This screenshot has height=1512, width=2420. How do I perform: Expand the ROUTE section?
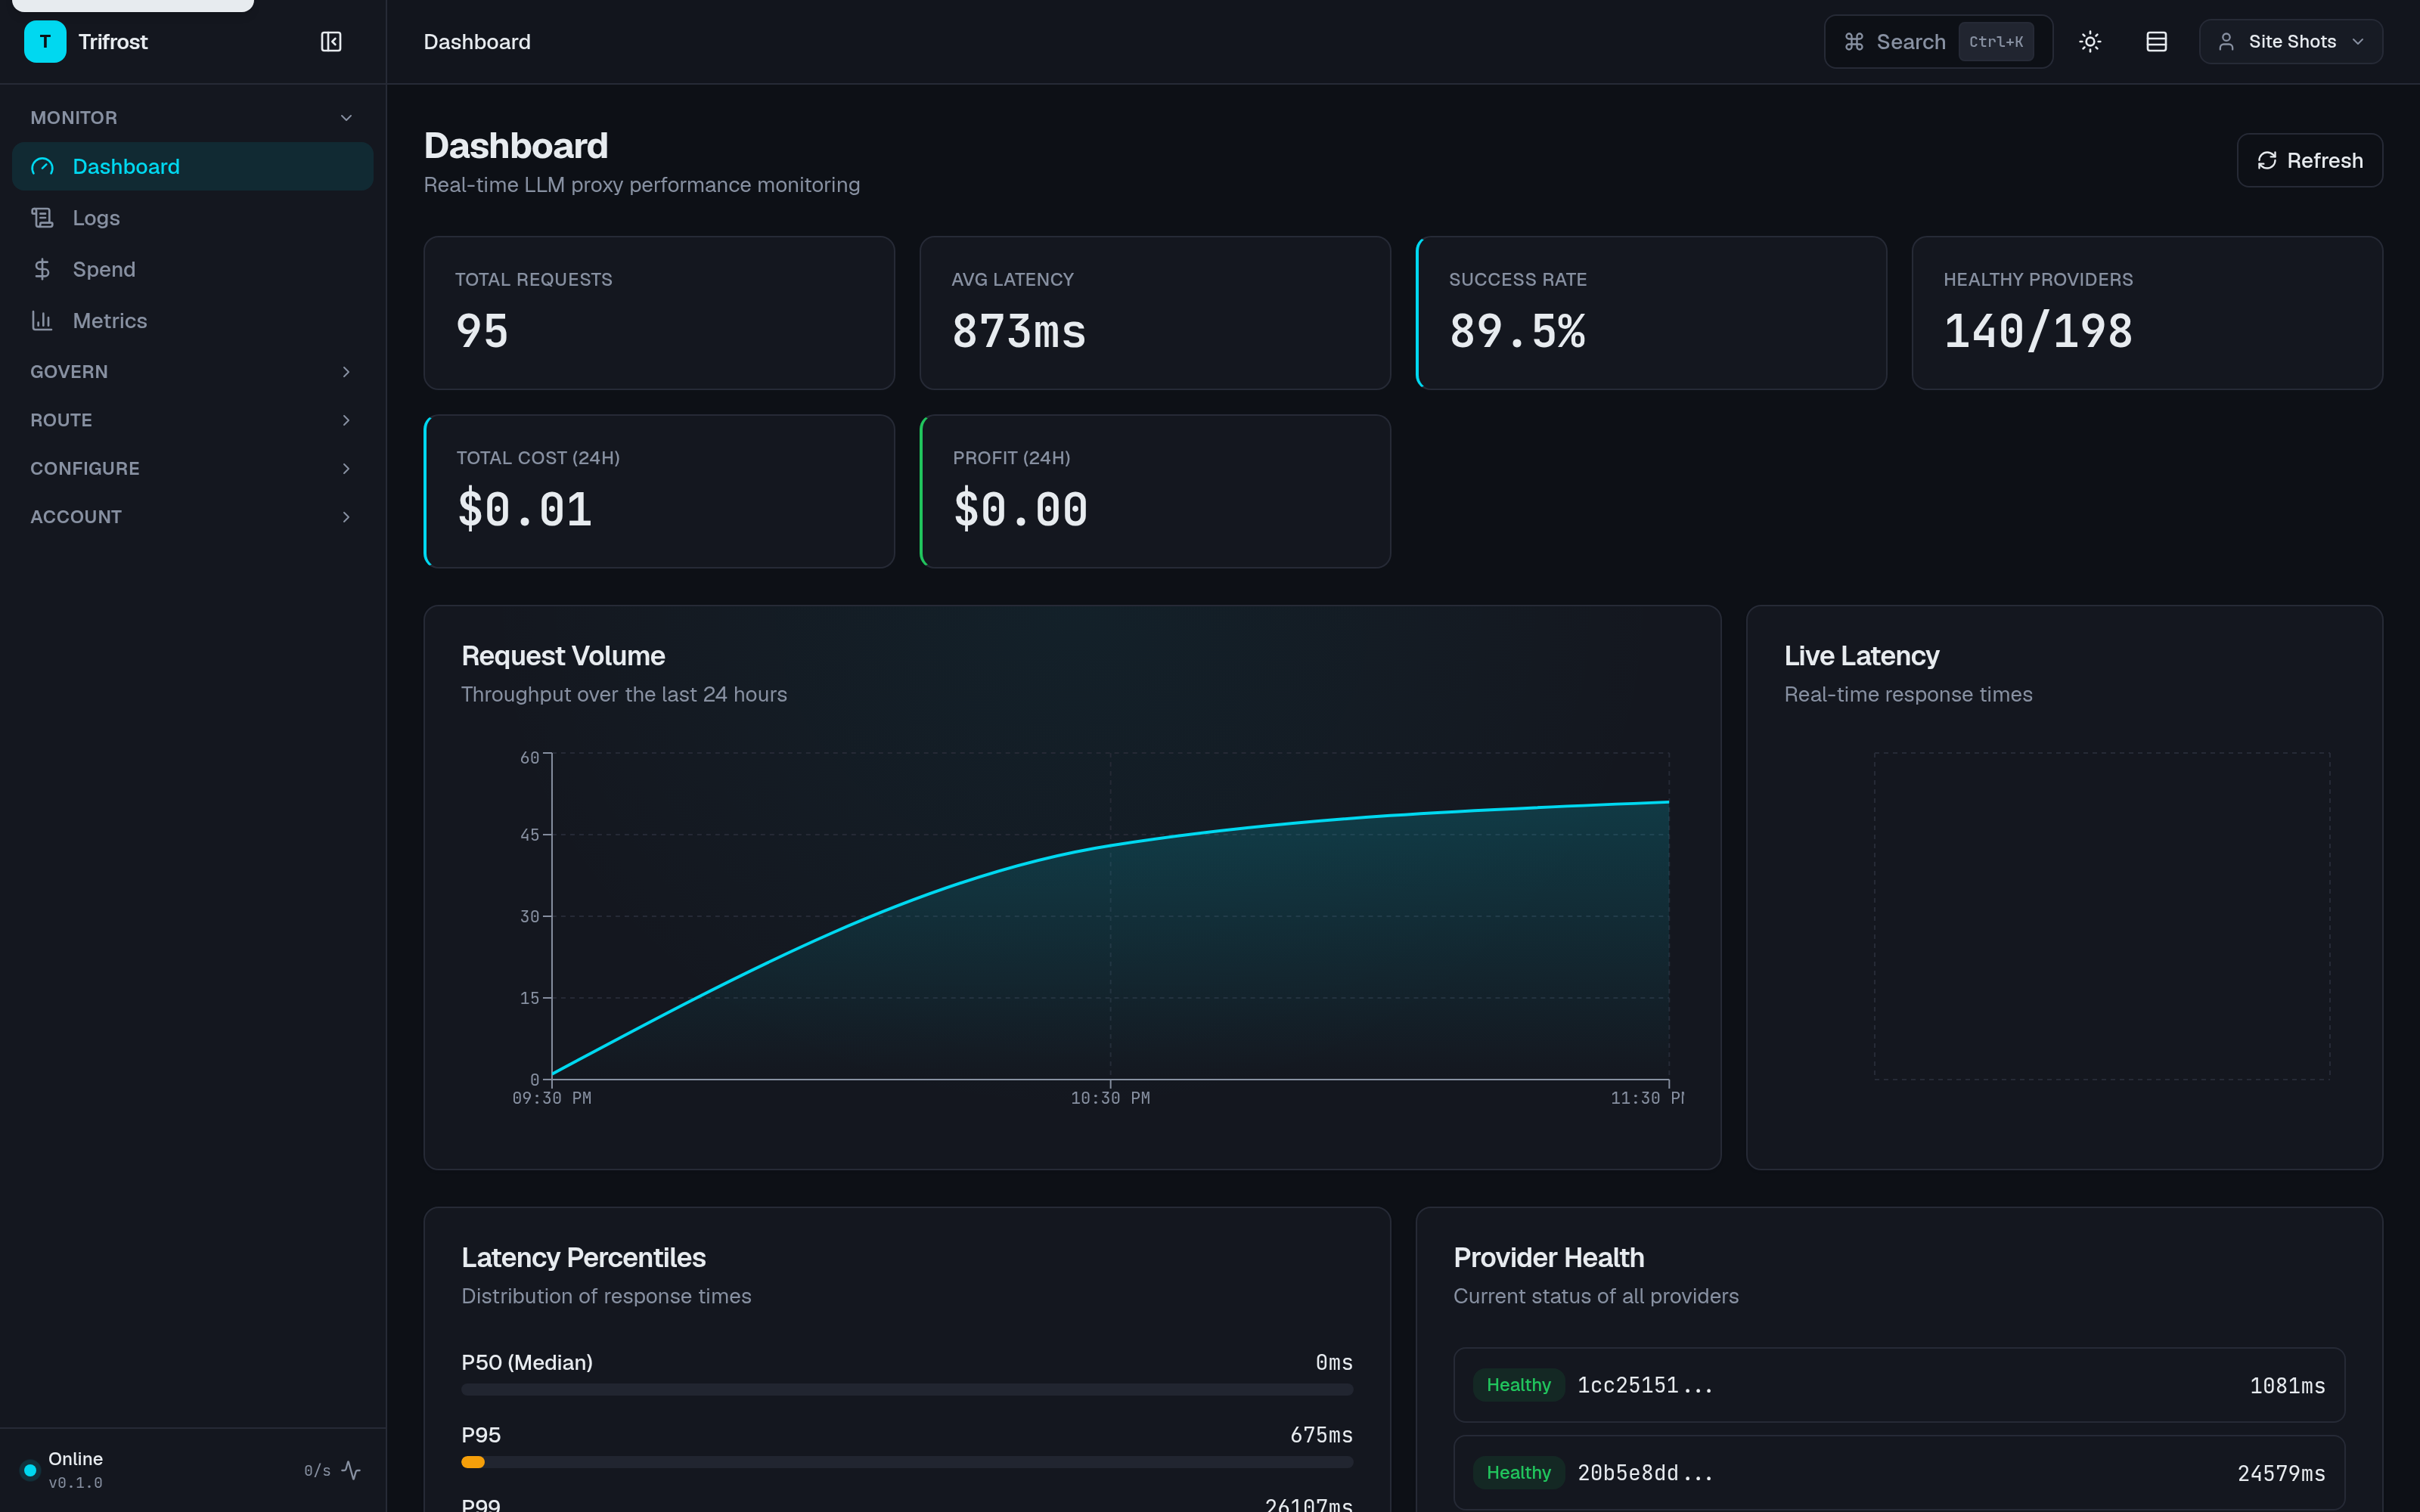[192, 420]
